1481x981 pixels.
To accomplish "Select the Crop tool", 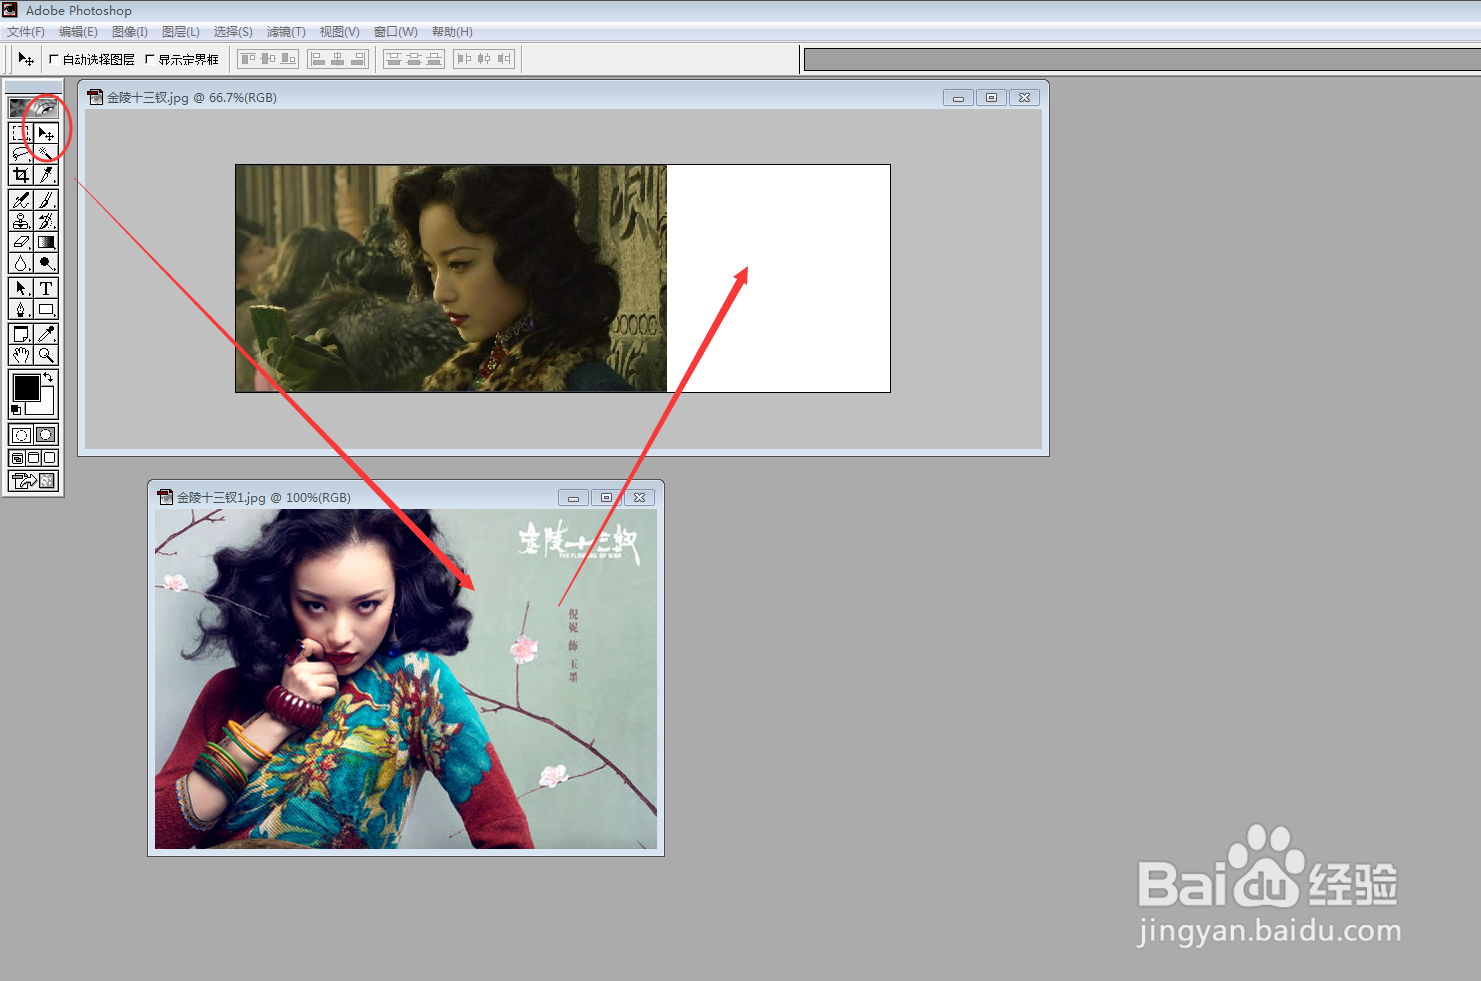I will coord(21,175).
